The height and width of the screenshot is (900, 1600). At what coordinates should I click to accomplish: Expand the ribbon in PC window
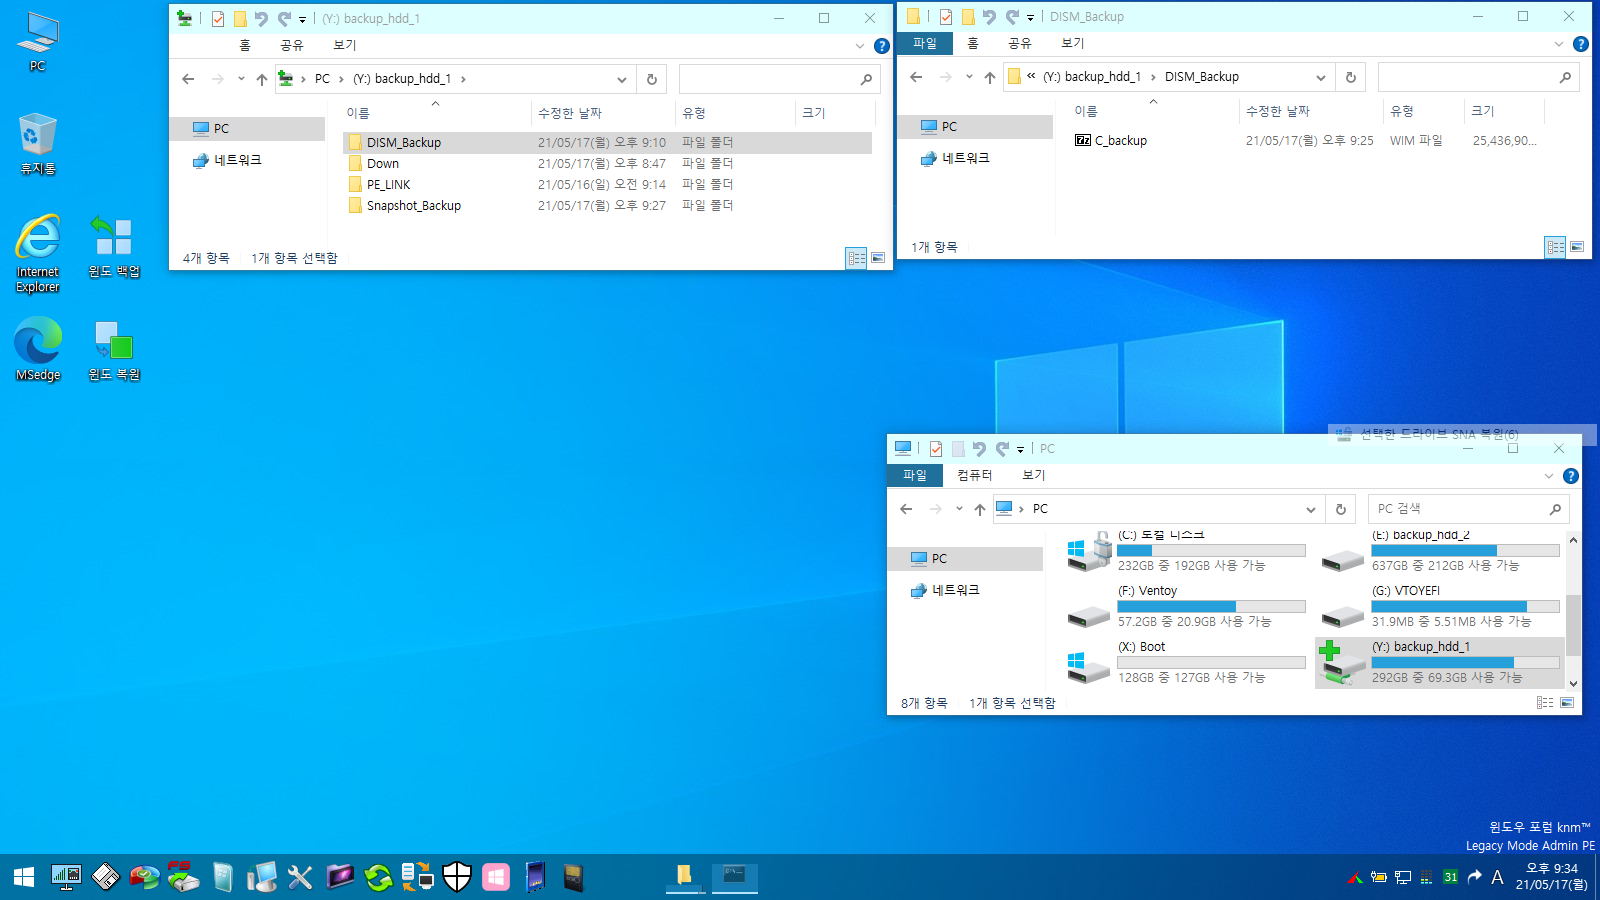point(1549,476)
